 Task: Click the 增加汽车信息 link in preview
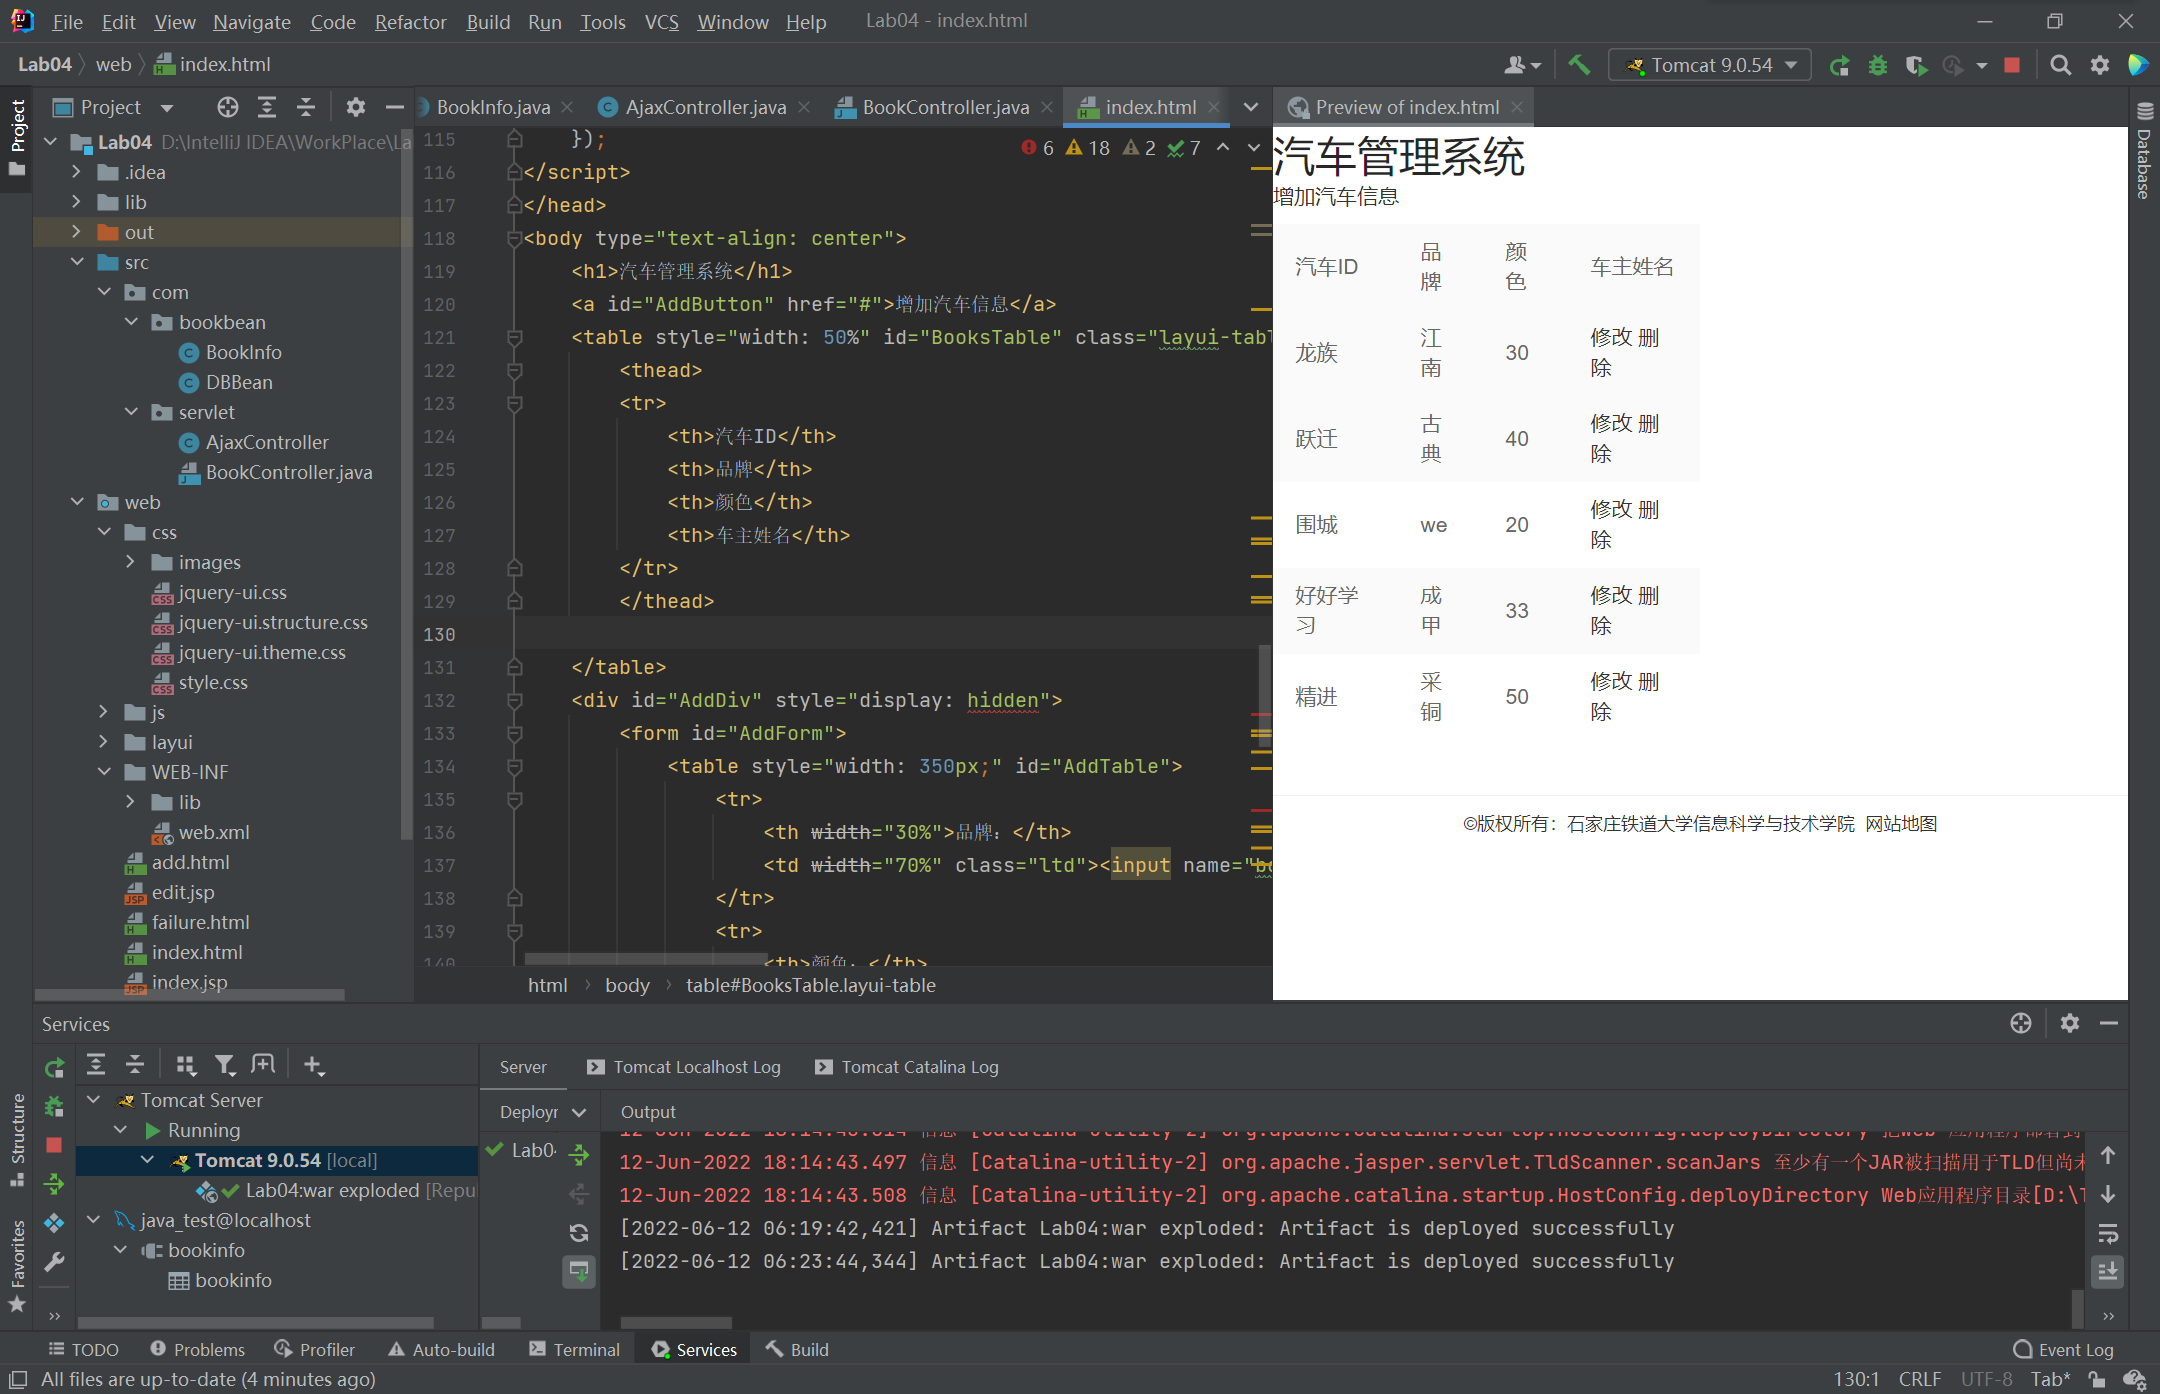[1336, 197]
